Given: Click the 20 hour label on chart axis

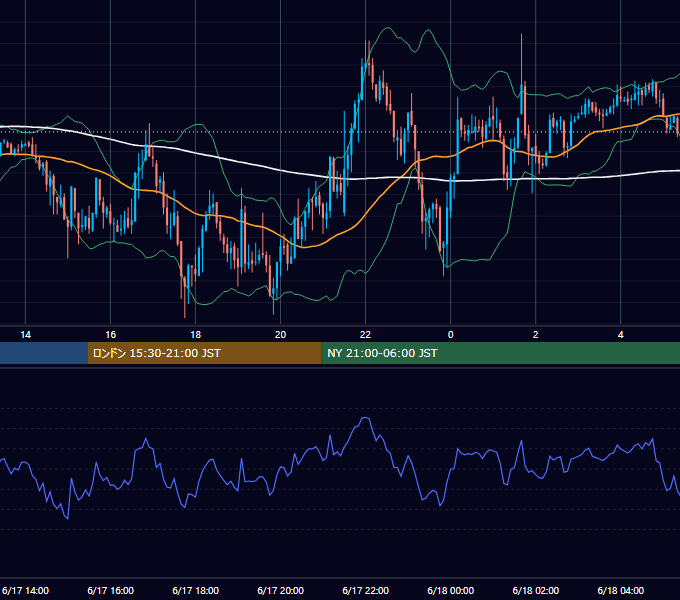Looking at the screenshot, I should [281, 335].
